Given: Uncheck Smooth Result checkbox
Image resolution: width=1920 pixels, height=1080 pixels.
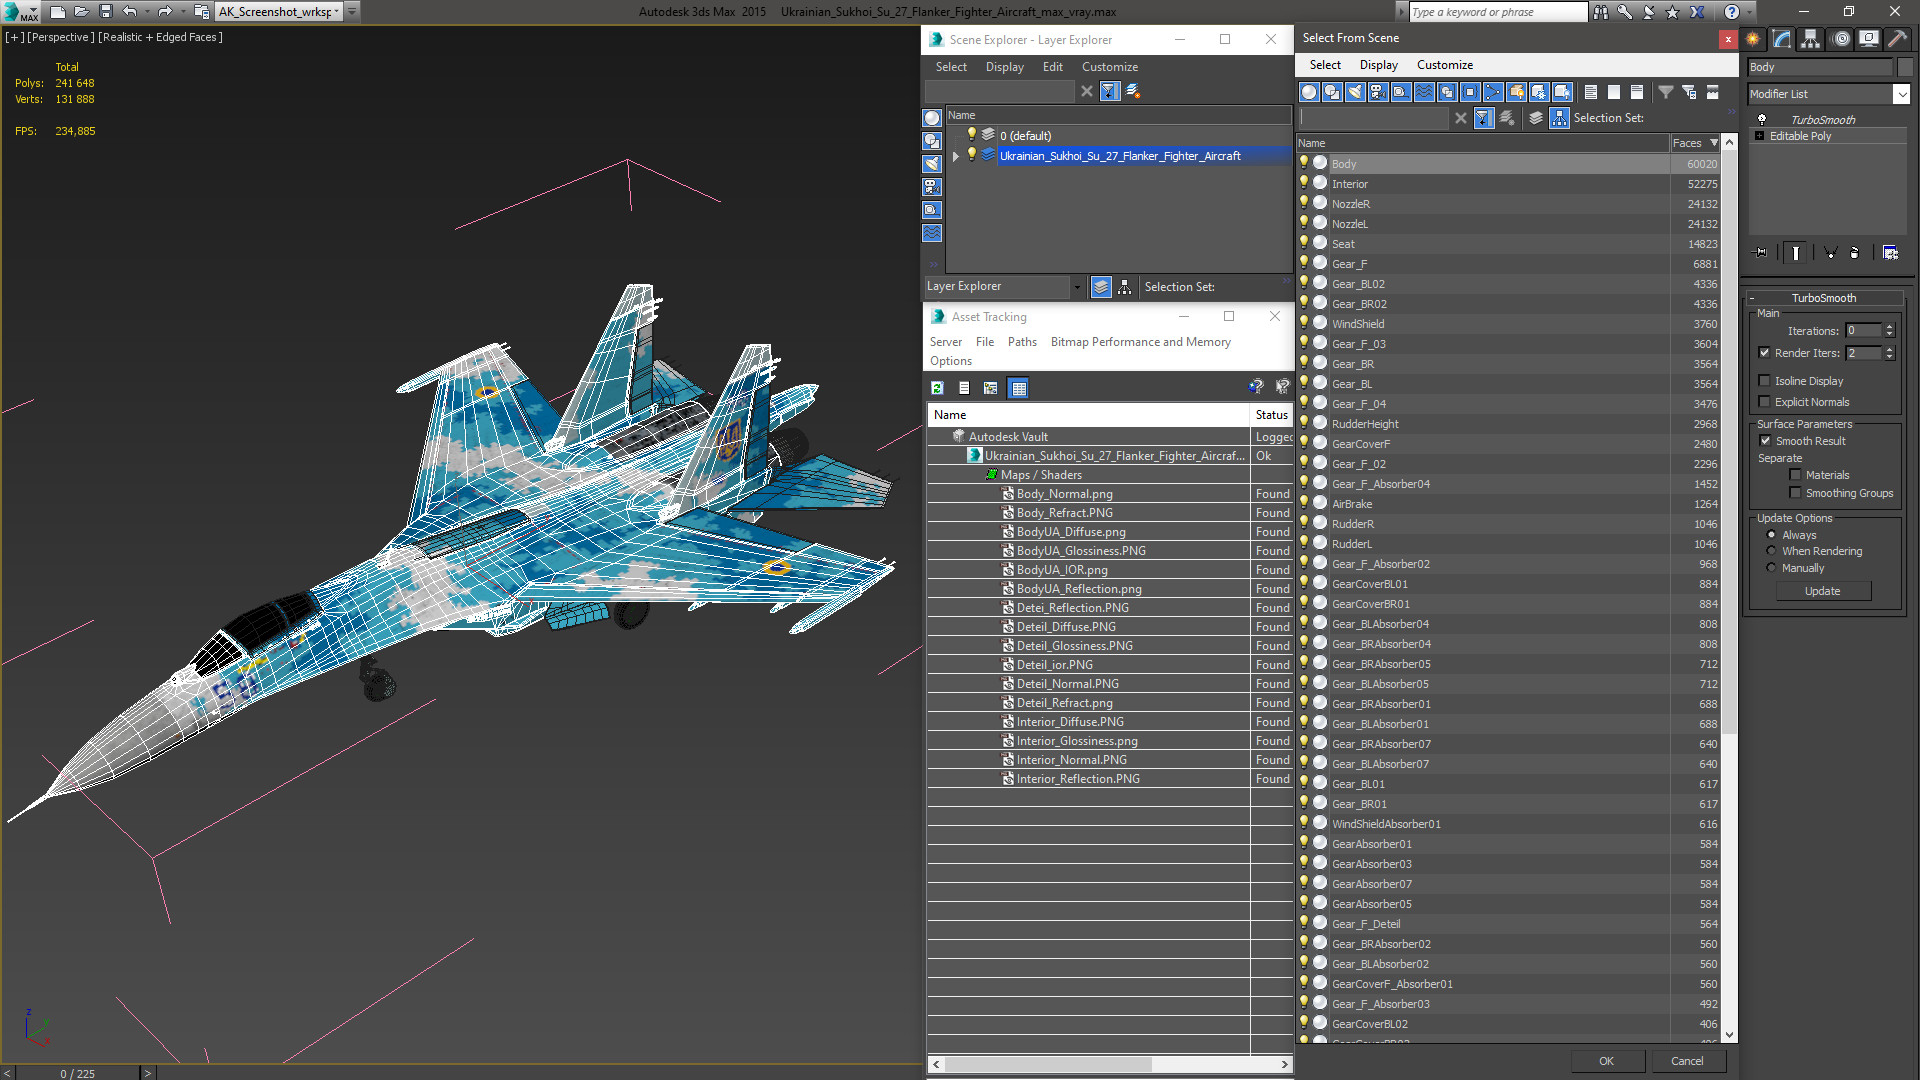Looking at the screenshot, I should (x=1765, y=441).
